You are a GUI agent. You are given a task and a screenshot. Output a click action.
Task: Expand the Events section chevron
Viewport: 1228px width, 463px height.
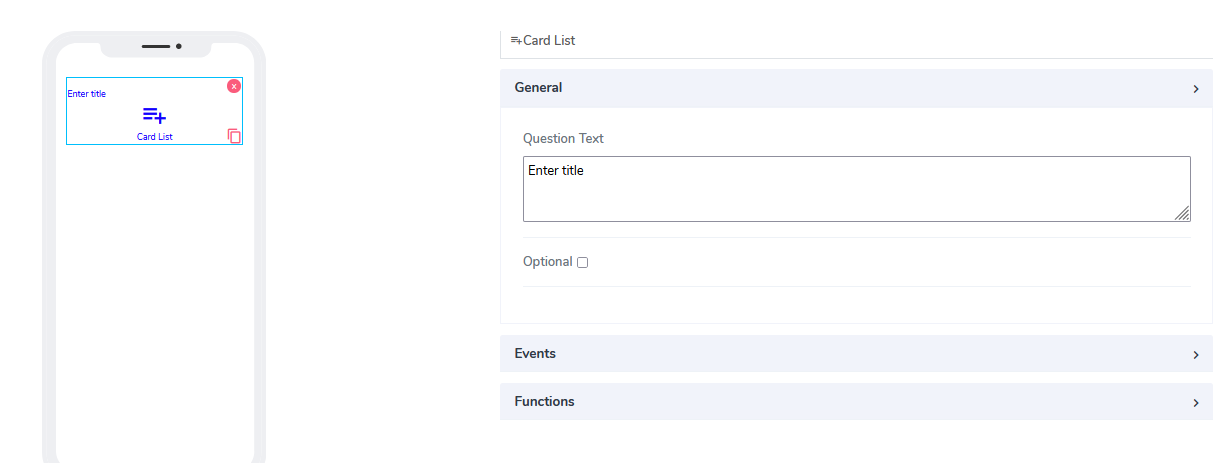tap(1195, 355)
